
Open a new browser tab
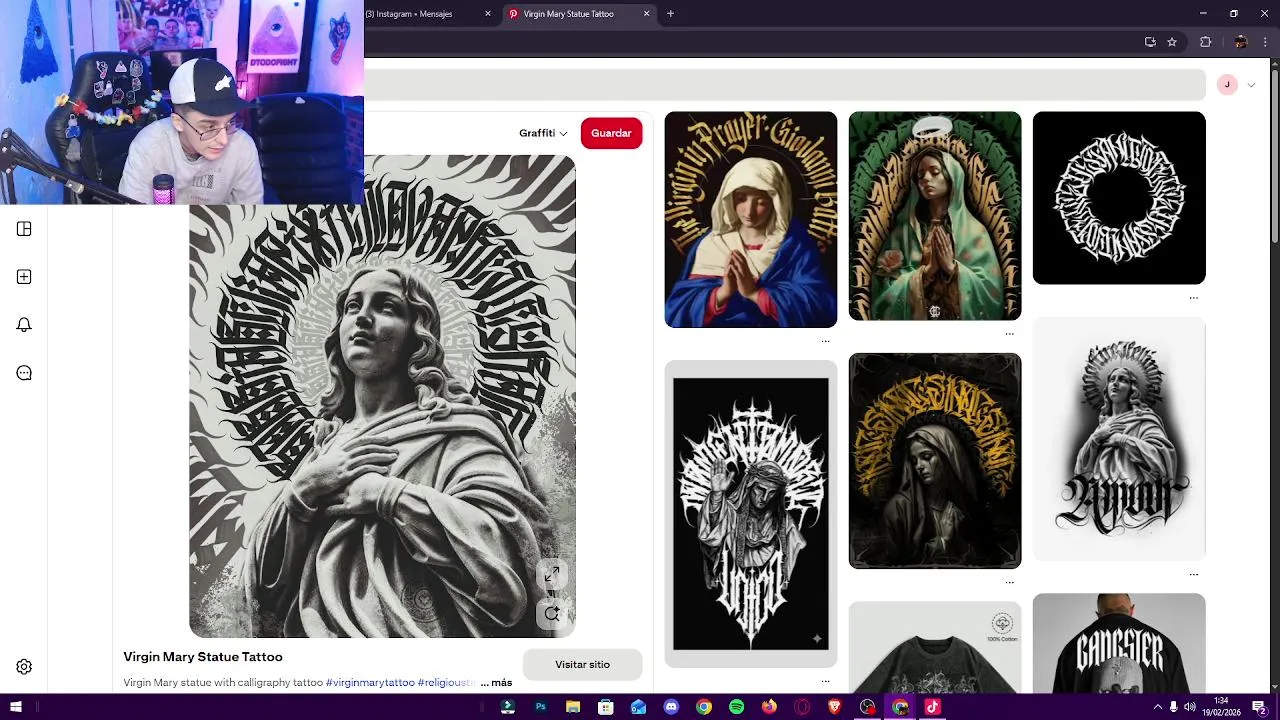click(670, 14)
